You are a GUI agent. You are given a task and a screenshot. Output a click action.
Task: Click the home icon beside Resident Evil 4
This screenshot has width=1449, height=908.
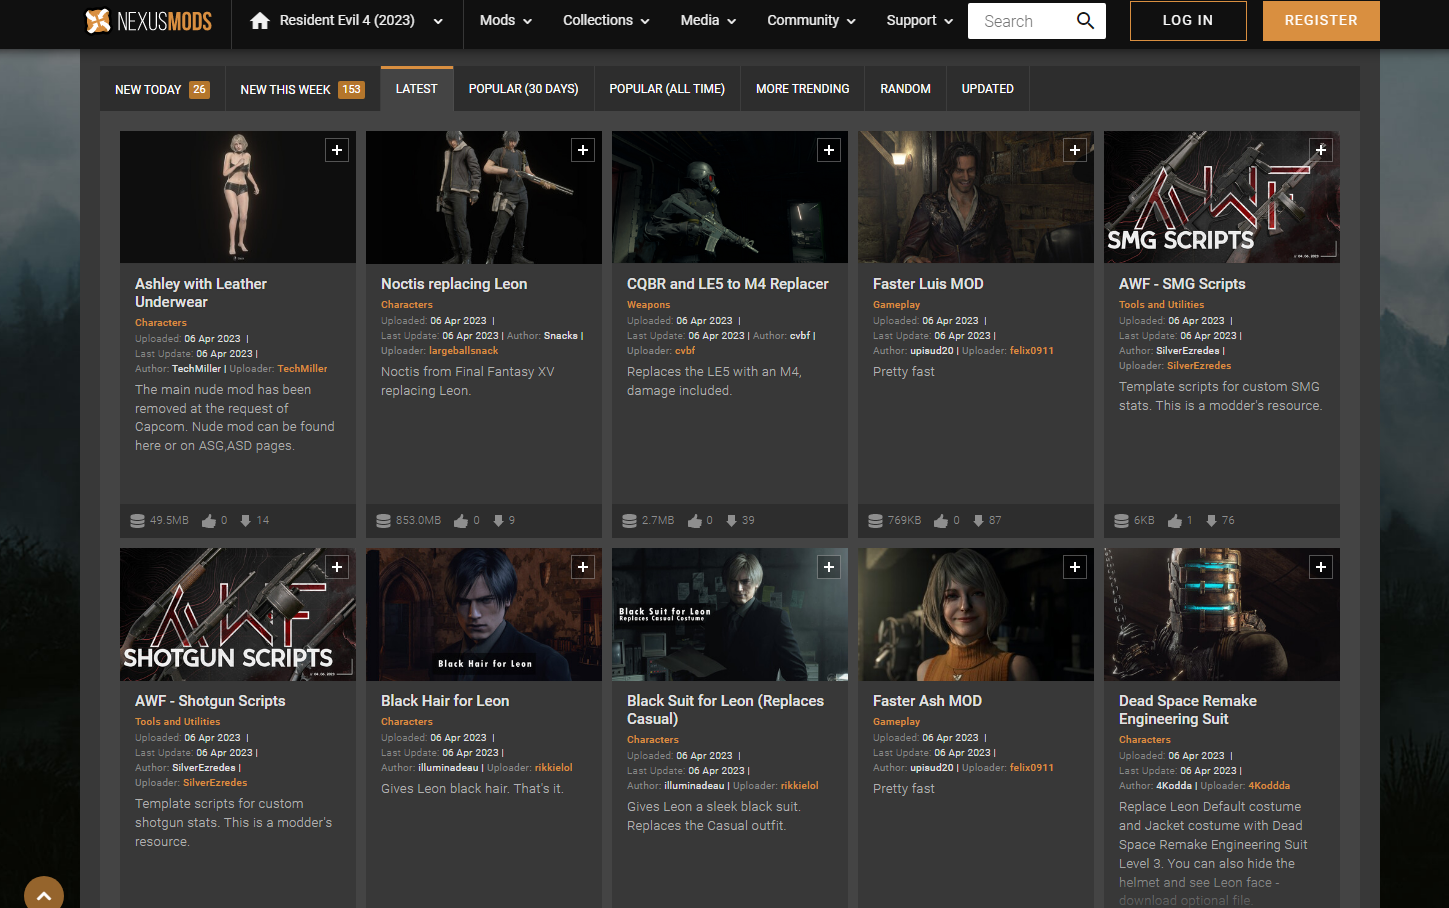(260, 21)
